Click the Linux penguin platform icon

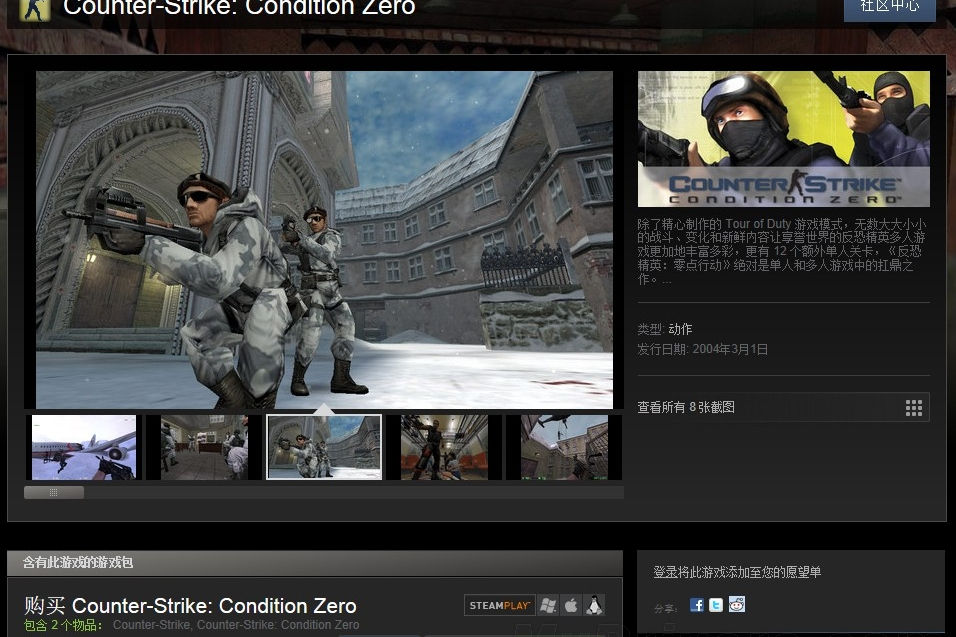tap(594, 605)
